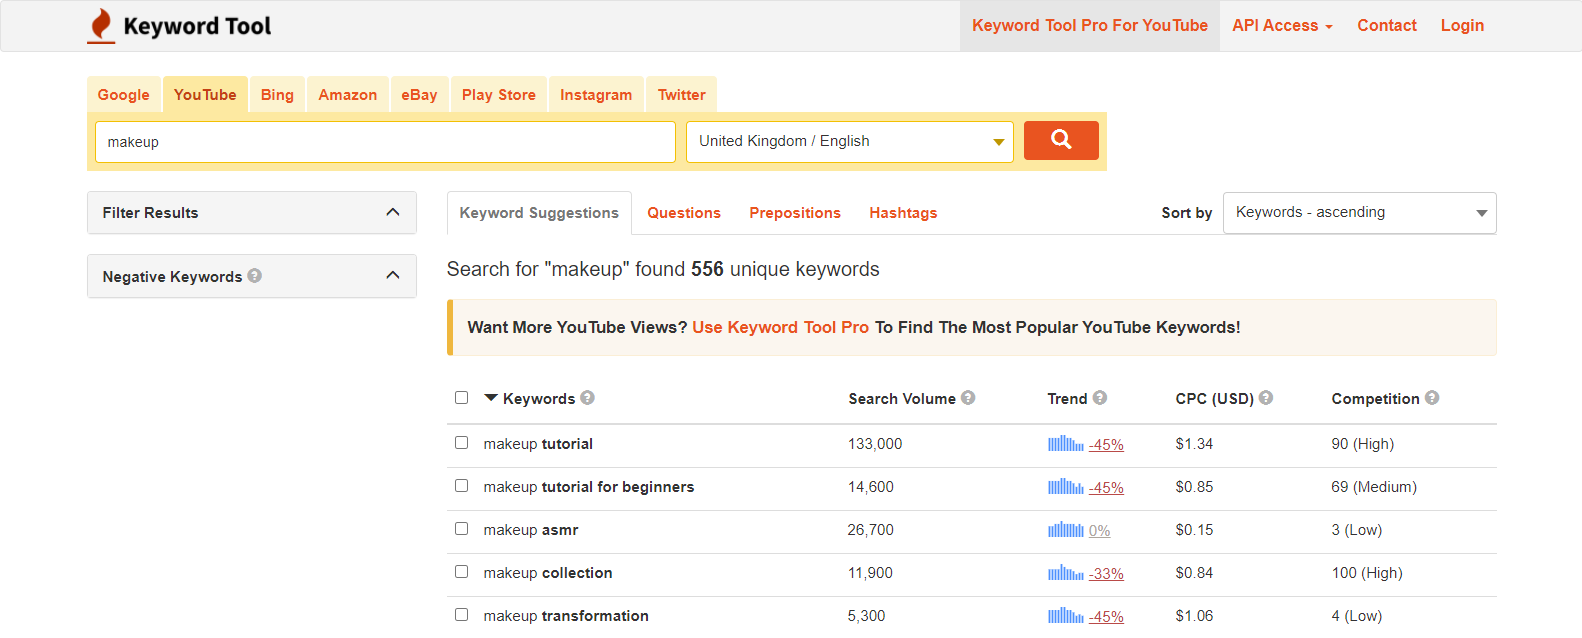Click help icon beside Competition header

tap(1432, 397)
